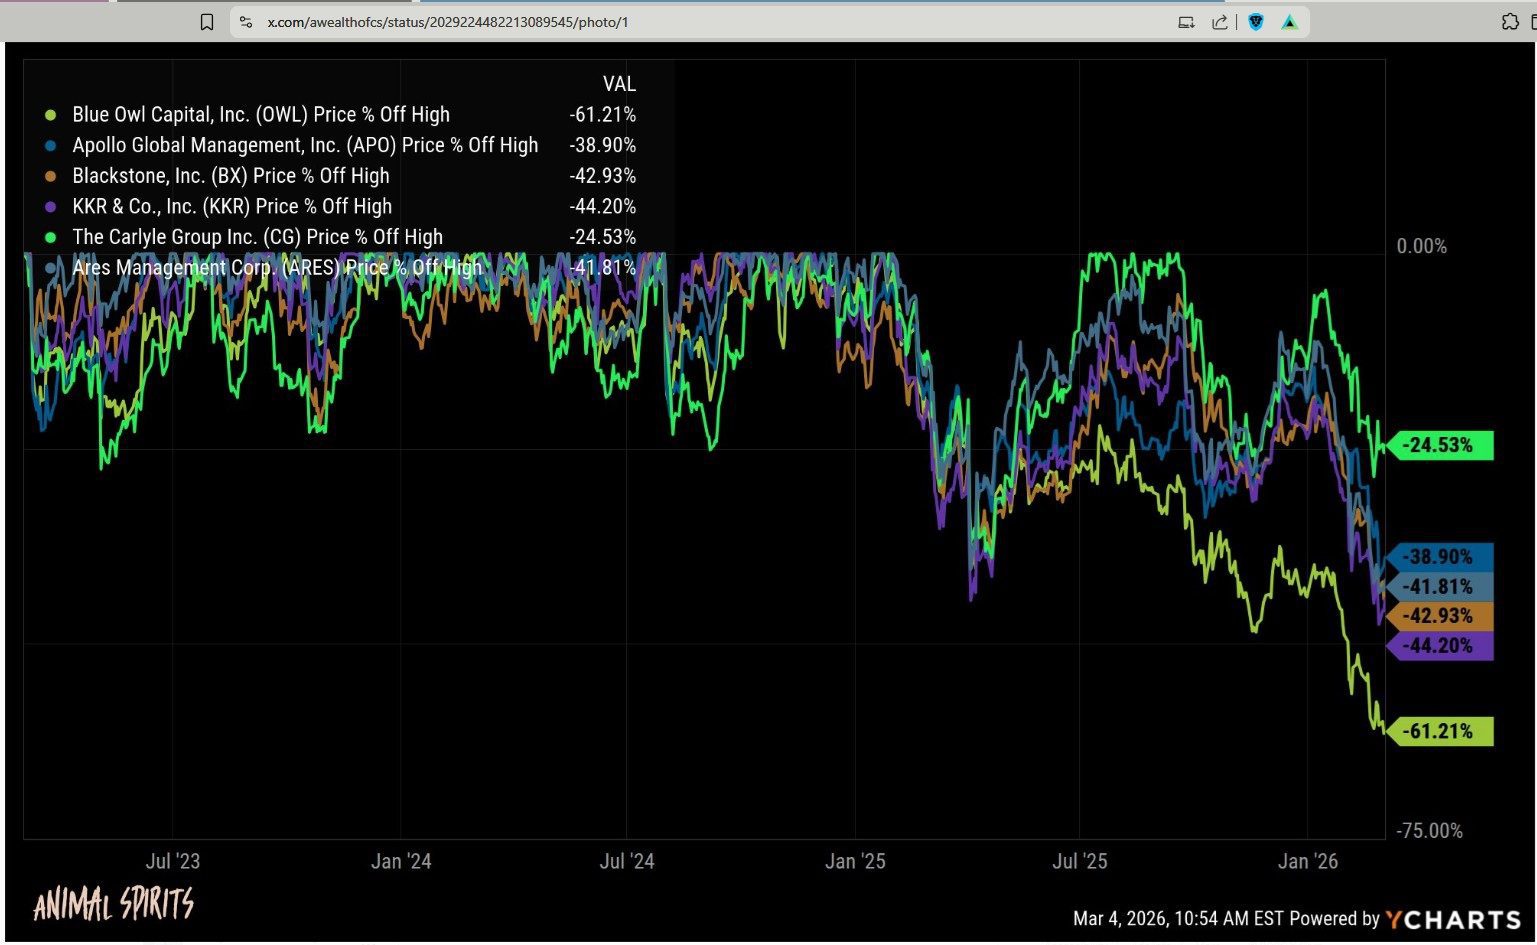
Task: Click the -38.90% value in legend VAL column
Action: tap(603, 146)
